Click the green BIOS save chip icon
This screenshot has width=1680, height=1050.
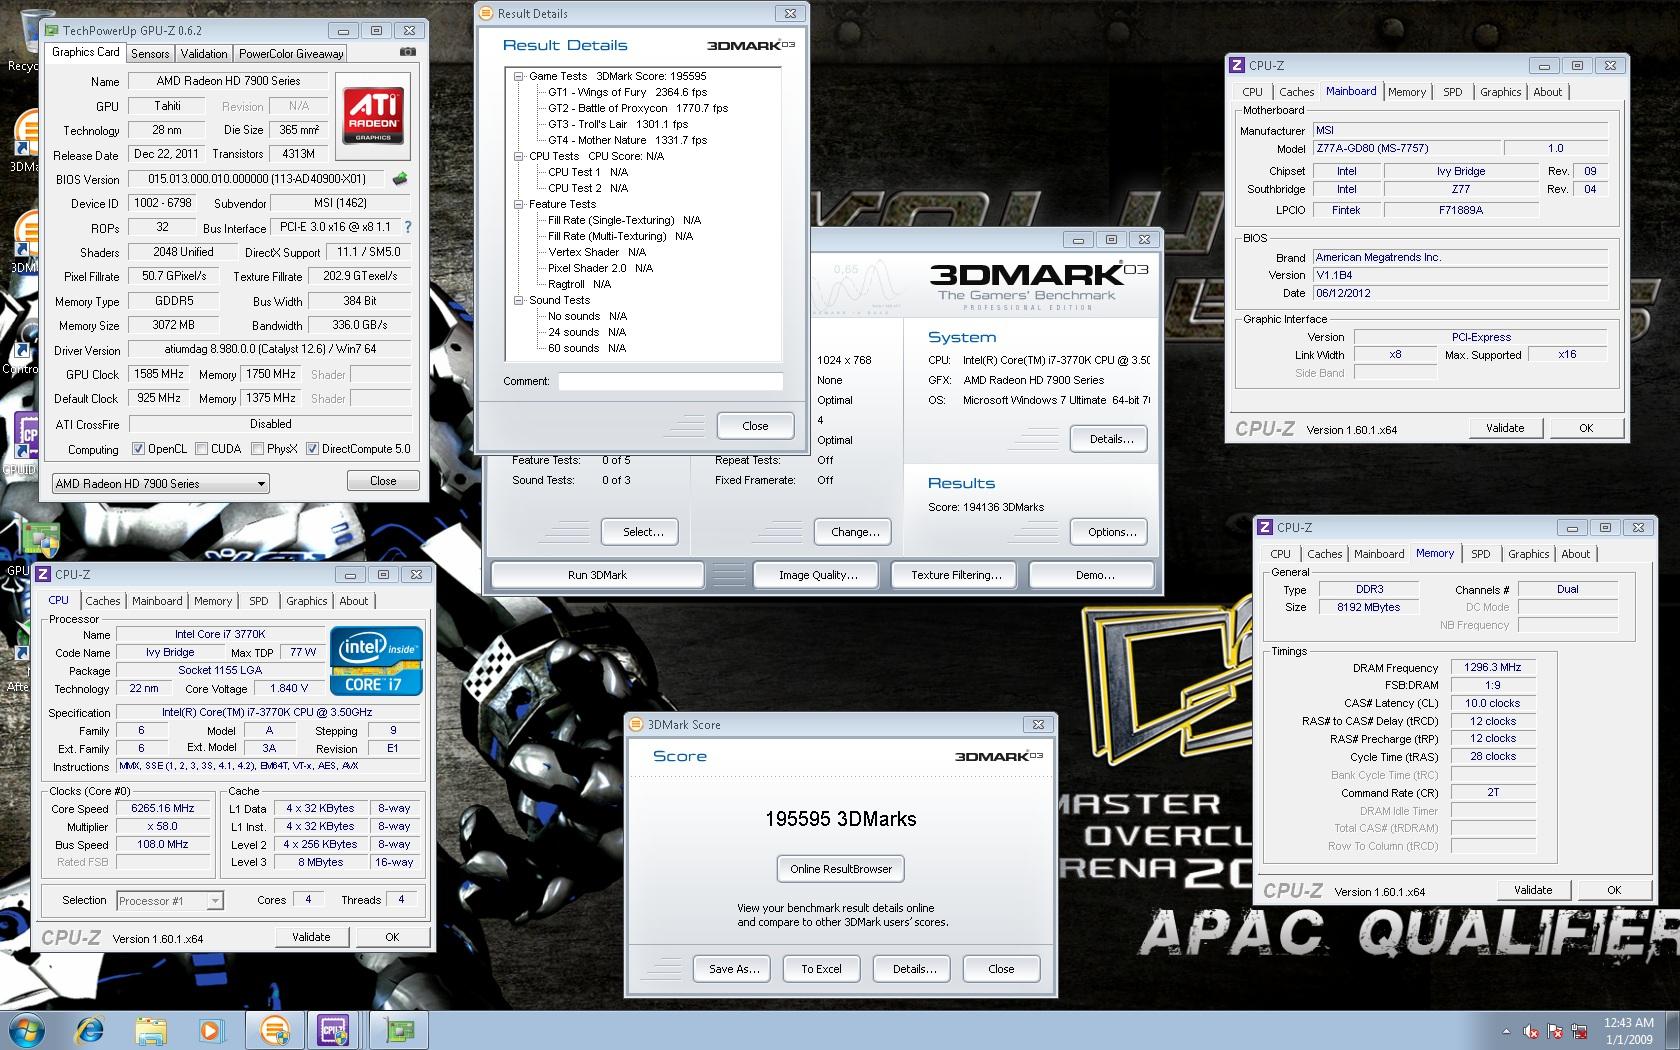coord(400,179)
